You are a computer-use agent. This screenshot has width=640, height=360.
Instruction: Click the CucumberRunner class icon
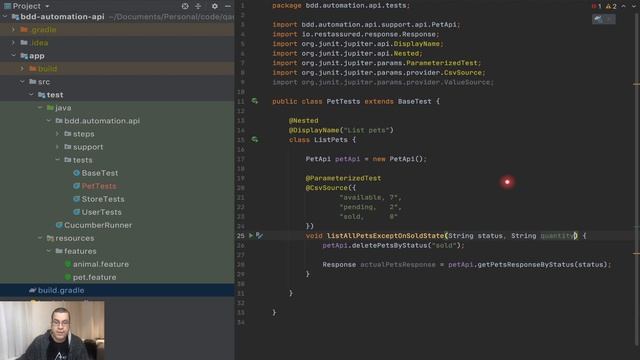(x=59, y=225)
